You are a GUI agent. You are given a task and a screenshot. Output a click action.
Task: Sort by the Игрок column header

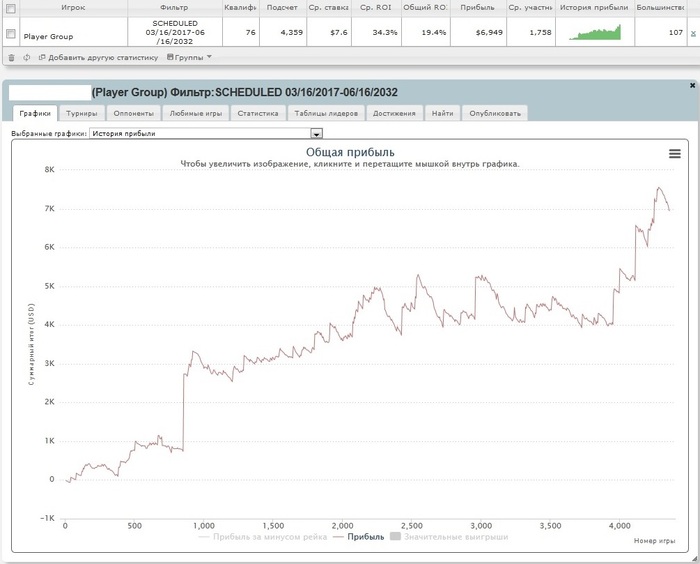coord(74,8)
